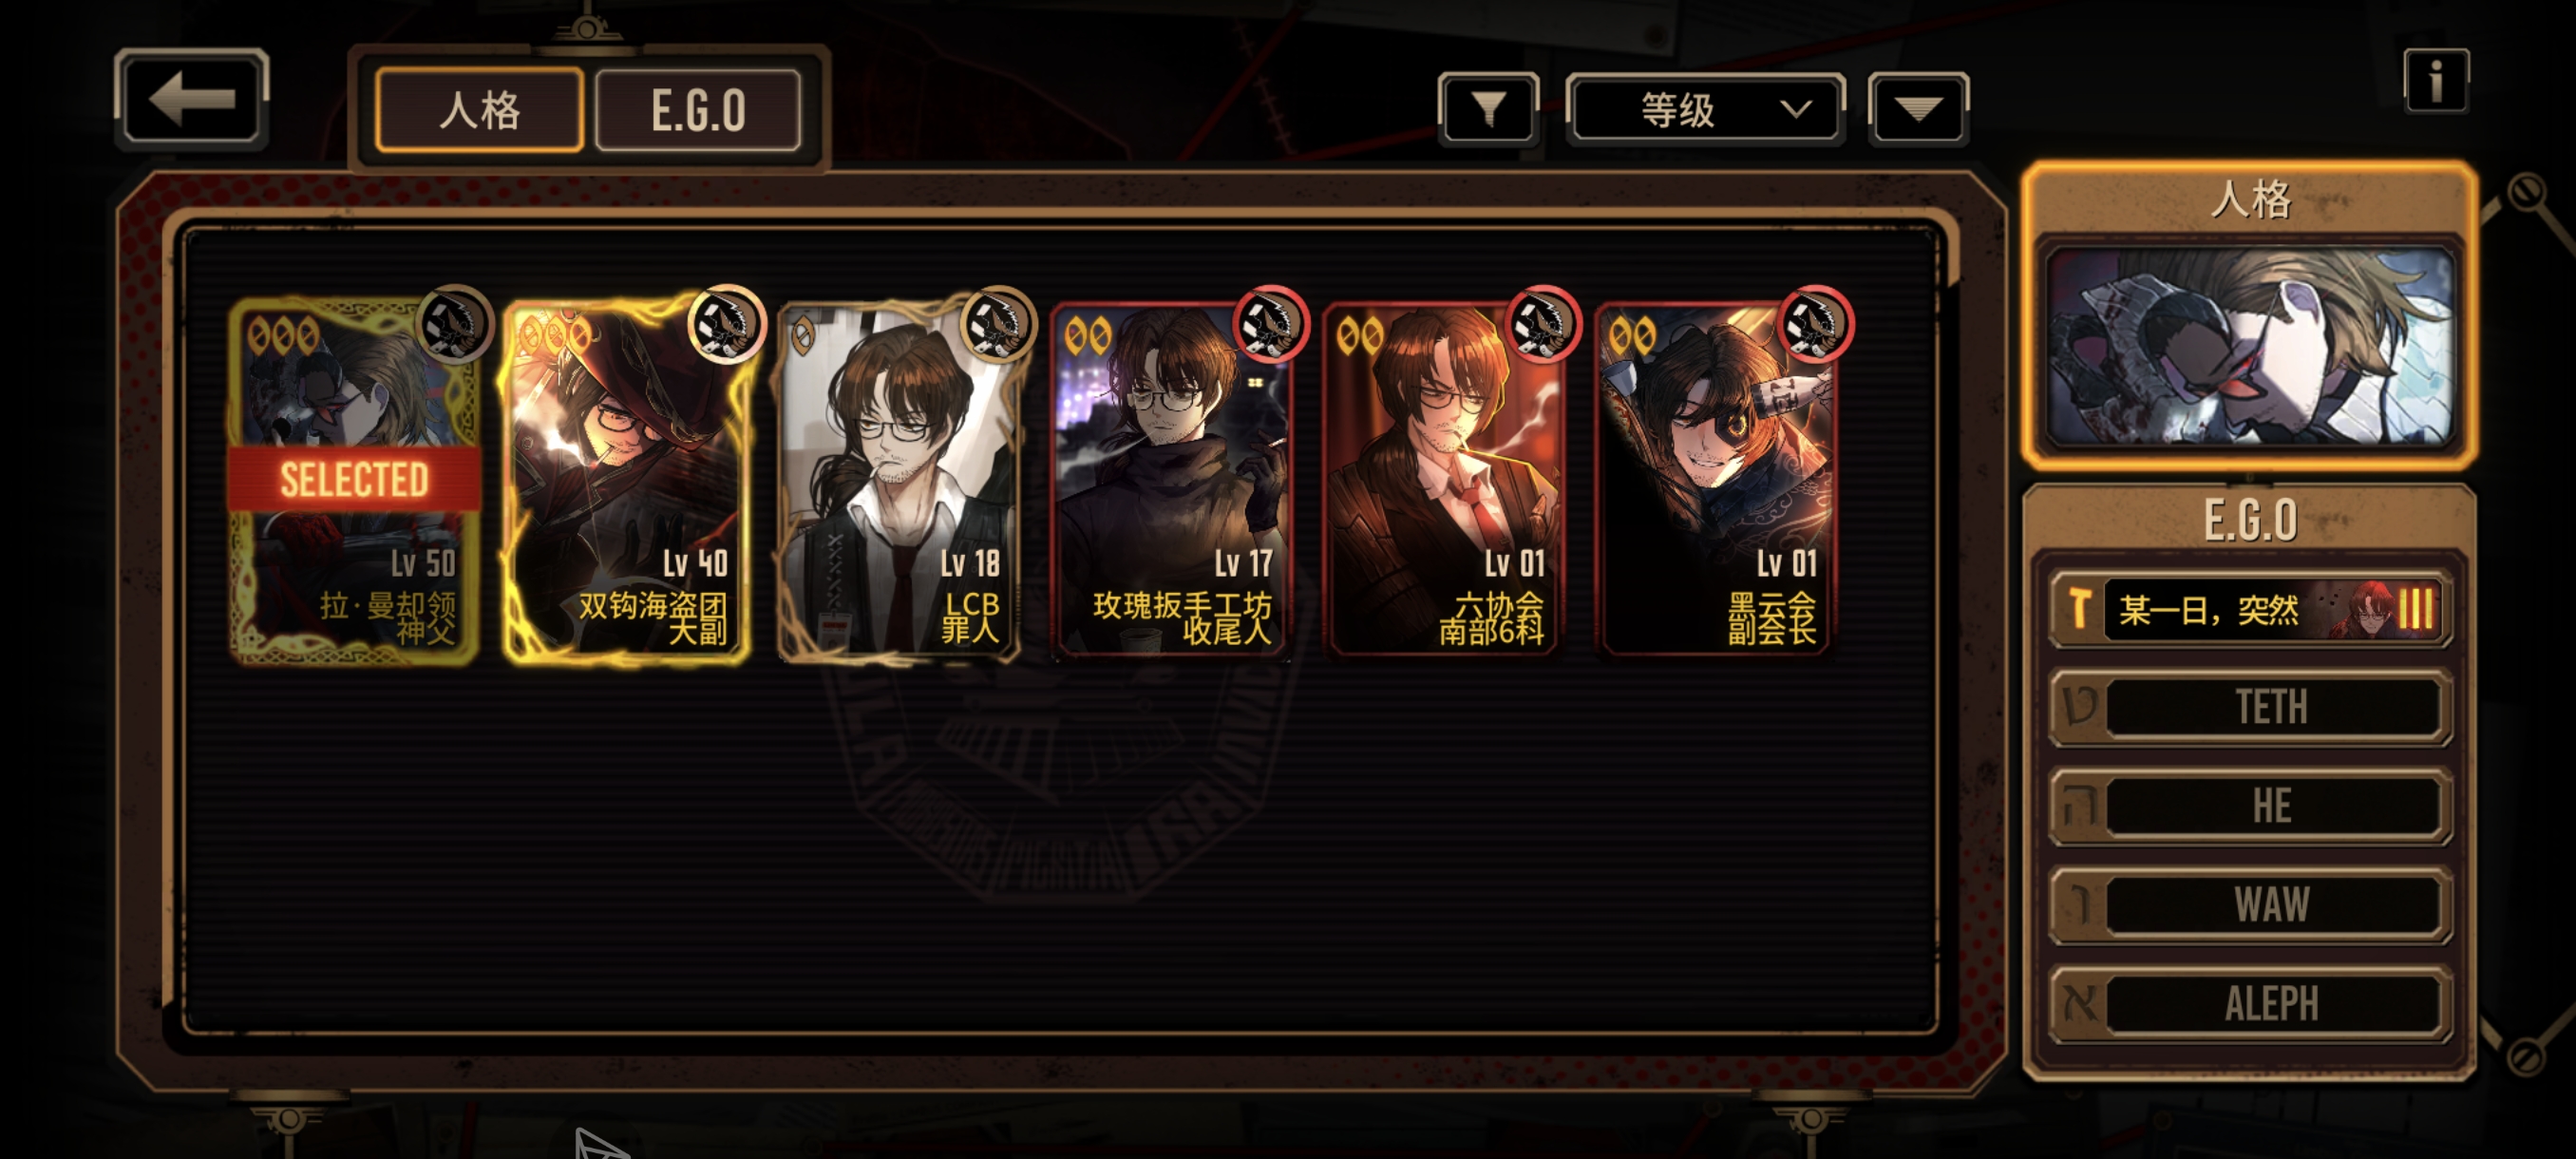The width and height of the screenshot is (2576, 1159).
Task: Go back with the left arrow button
Action: [x=191, y=99]
